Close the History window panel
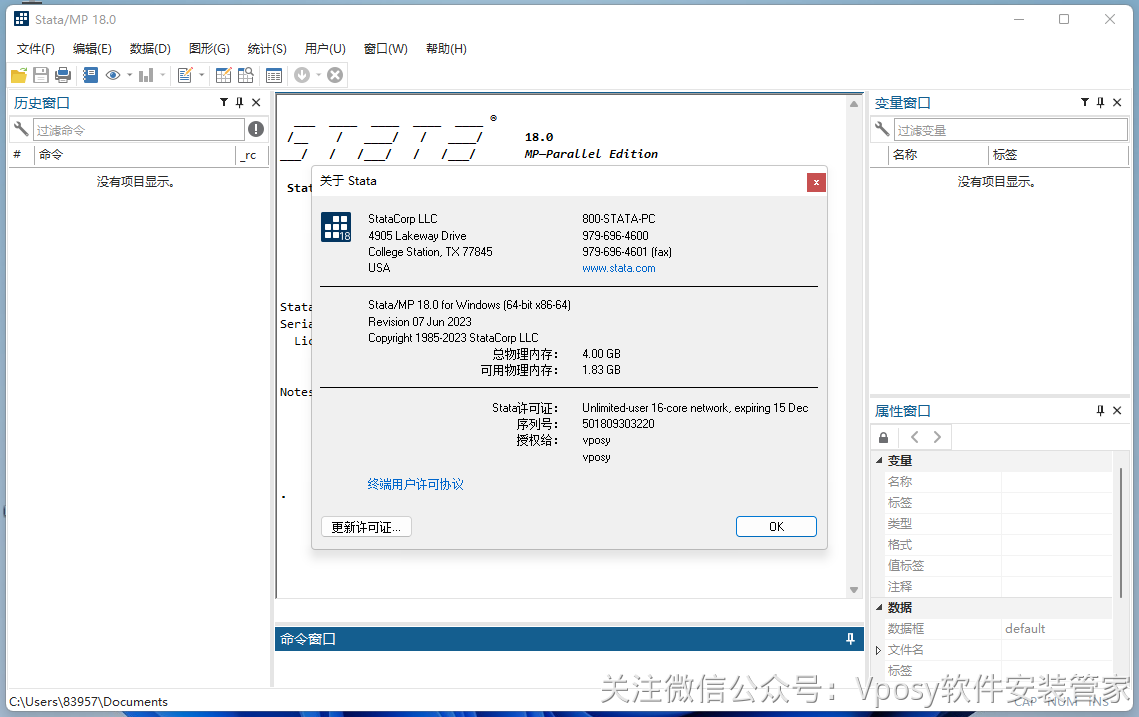The width and height of the screenshot is (1139, 717). pos(256,102)
